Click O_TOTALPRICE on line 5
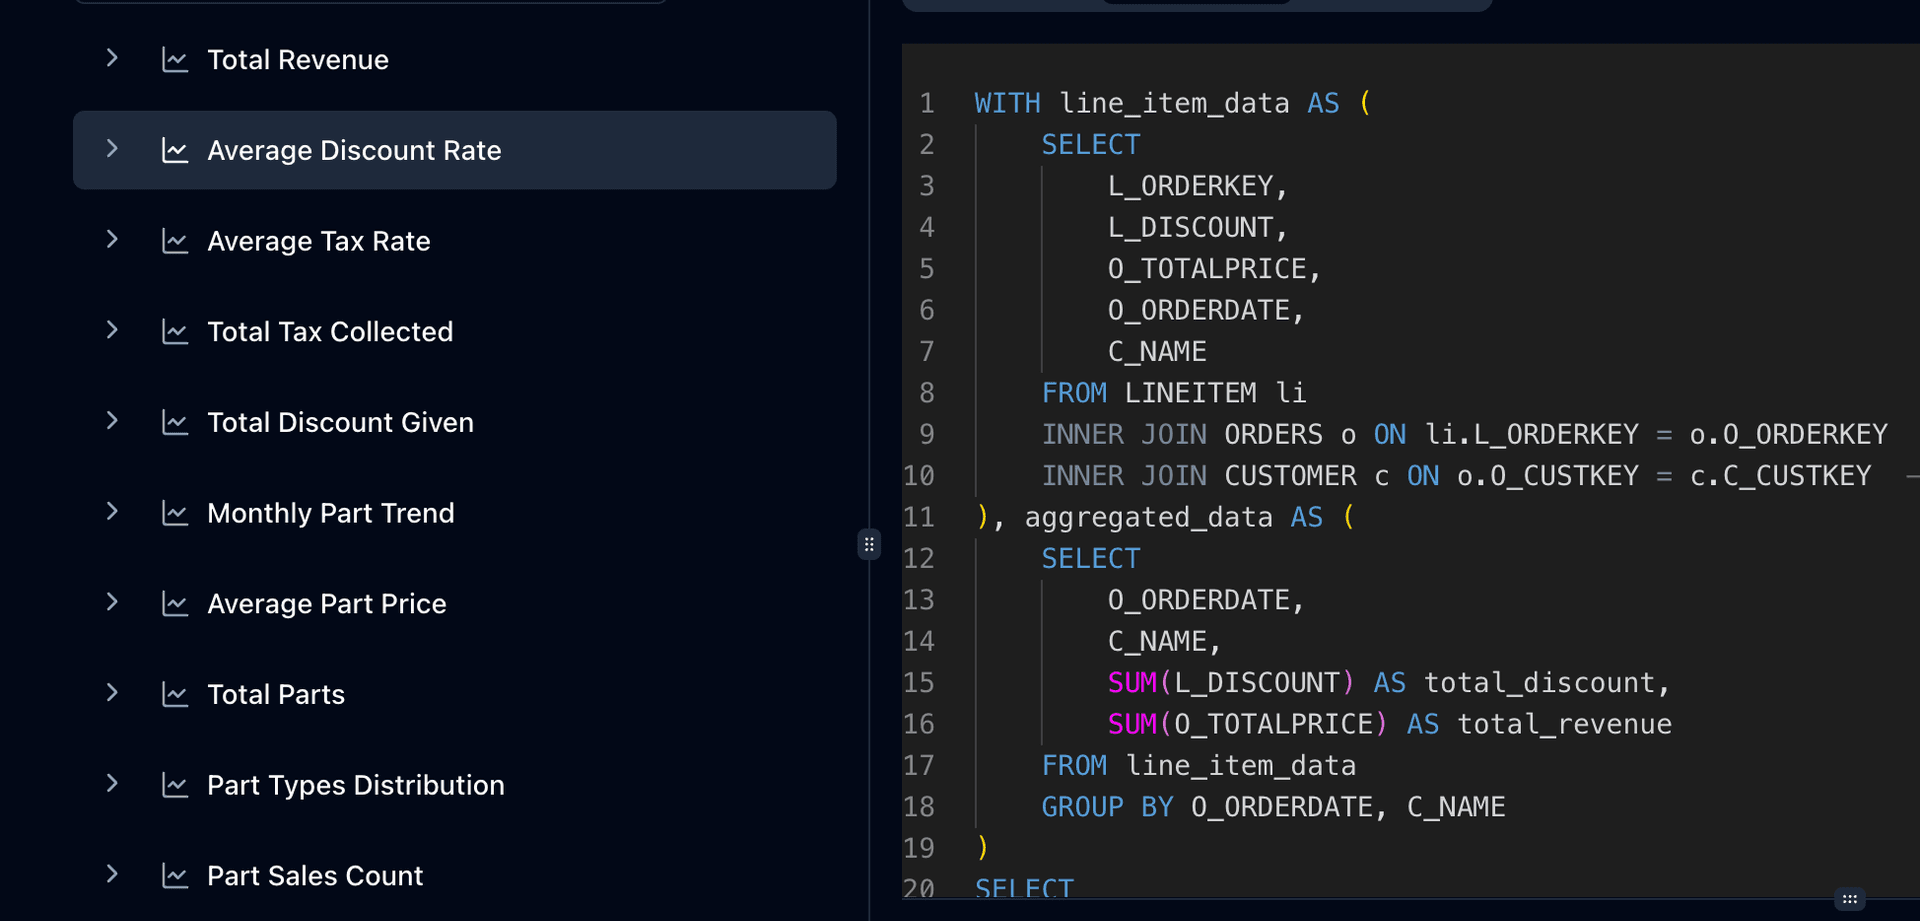Screen dimensions: 1920x921 (x=1207, y=269)
